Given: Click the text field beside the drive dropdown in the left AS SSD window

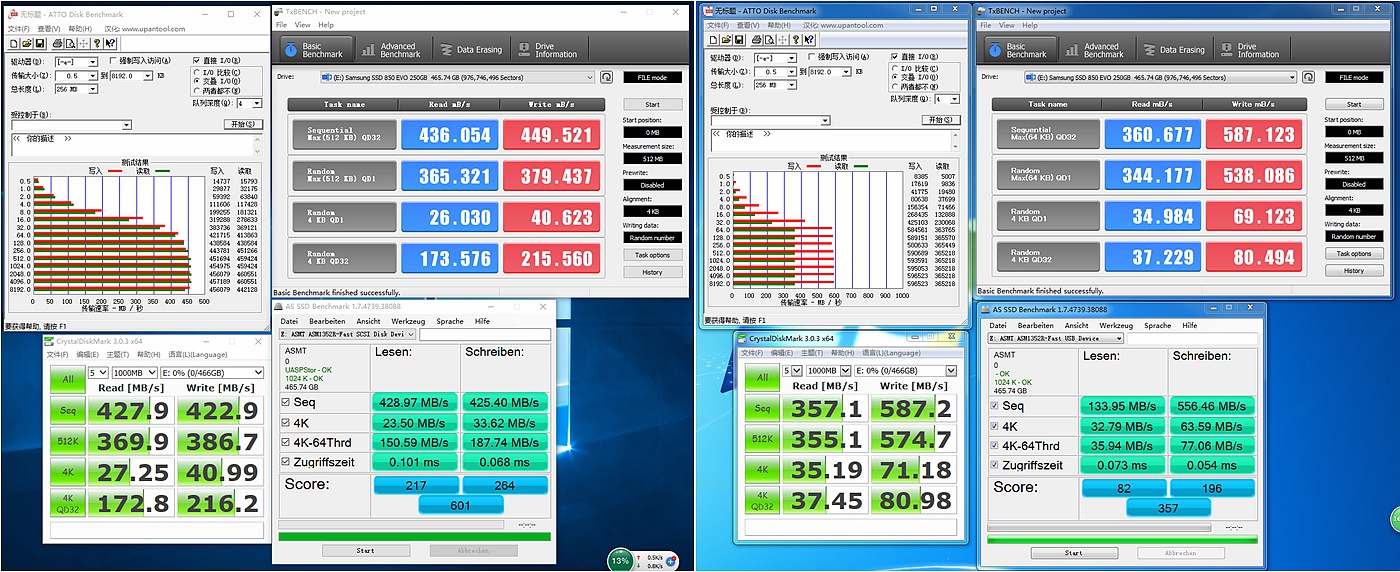Looking at the screenshot, I should pos(485,334).
